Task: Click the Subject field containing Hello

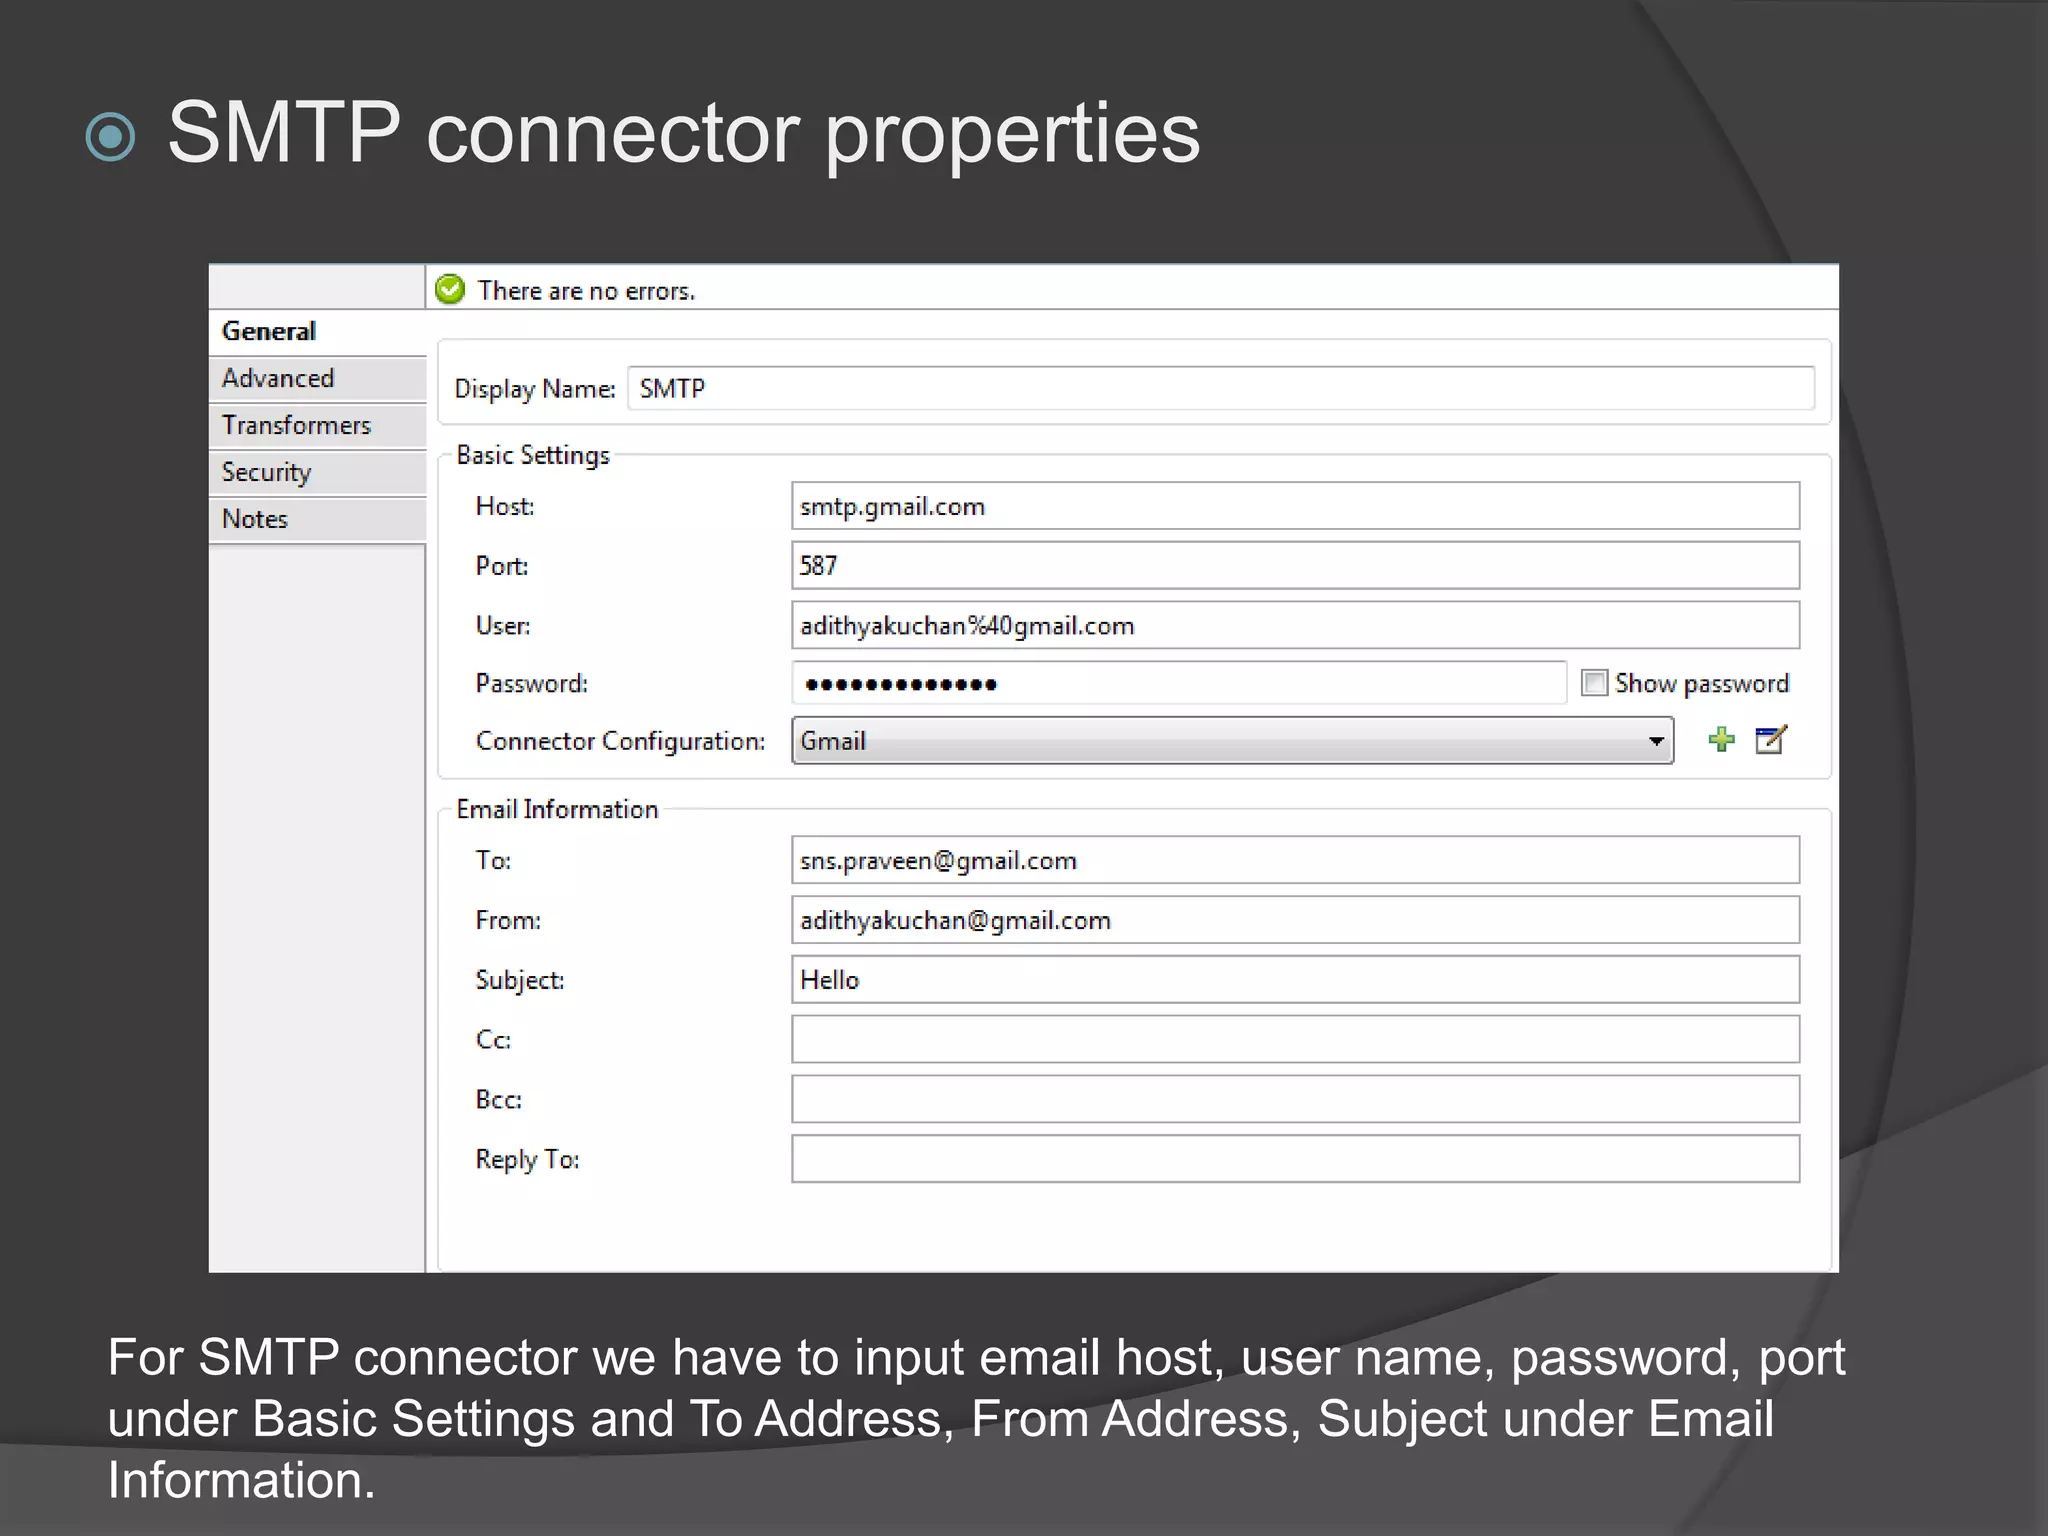Action: (1295, 980)
